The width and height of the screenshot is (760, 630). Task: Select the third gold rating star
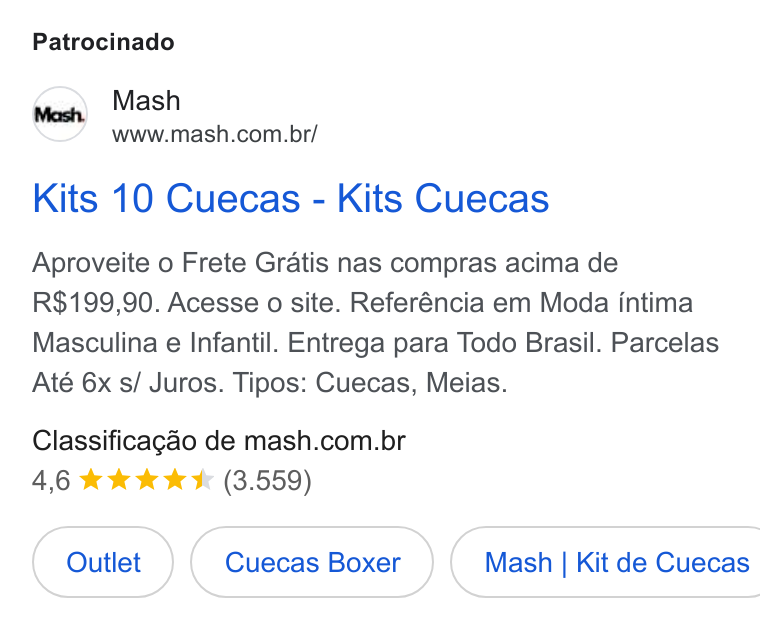click(x=146, y=480)
